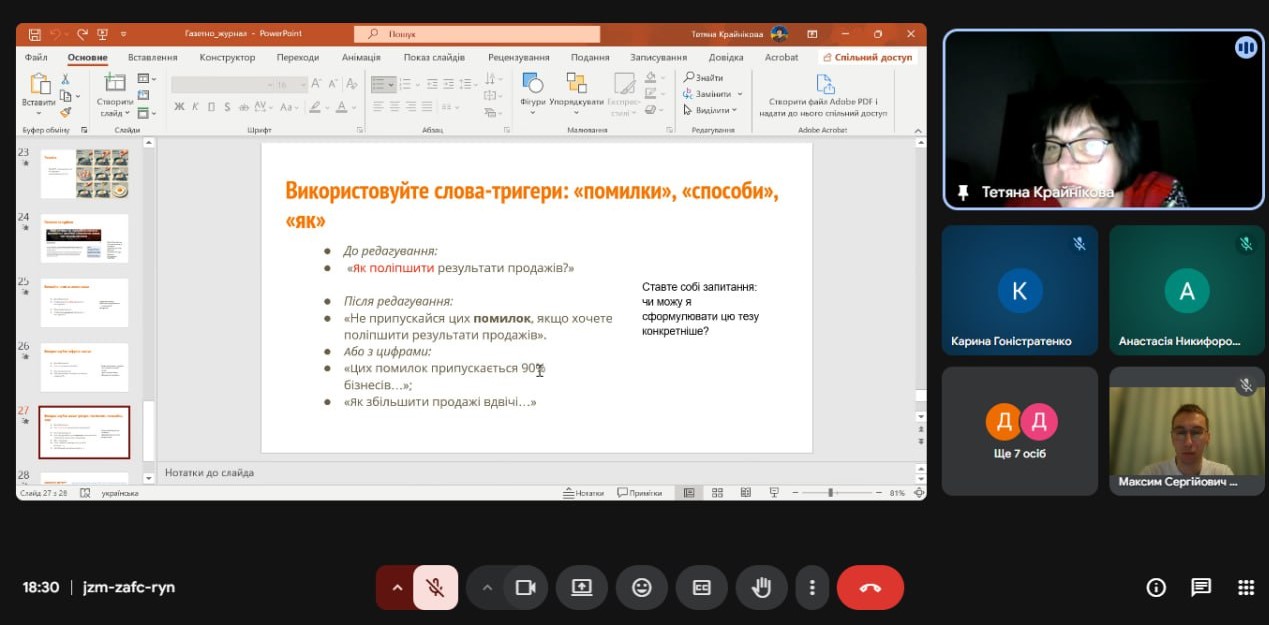Expand audio settings arrow beside microphone

pyautogui.click(x=396, y=588)
